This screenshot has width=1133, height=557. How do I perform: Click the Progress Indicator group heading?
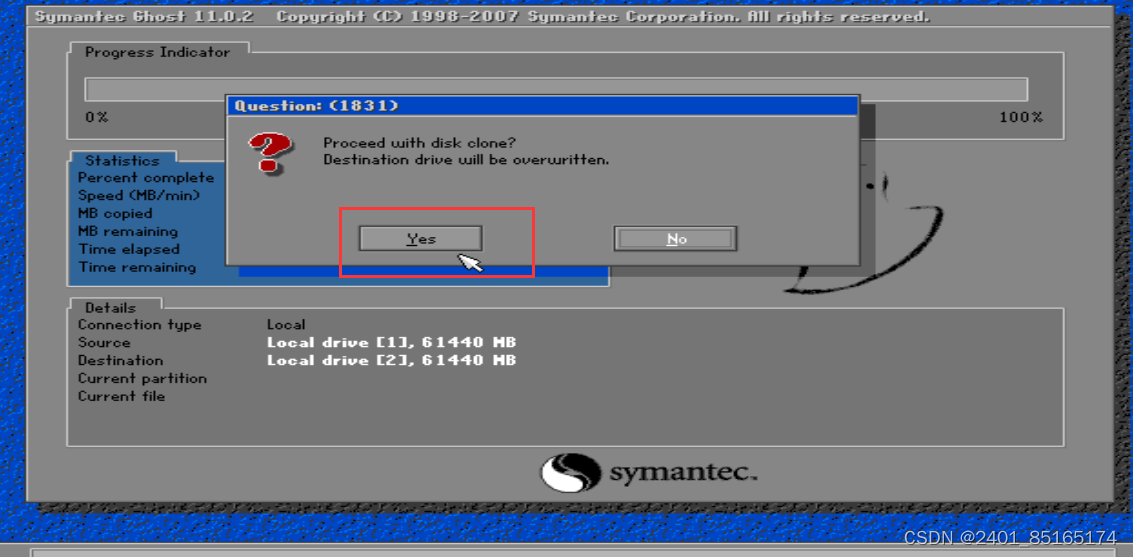click(x=158, y=53)
